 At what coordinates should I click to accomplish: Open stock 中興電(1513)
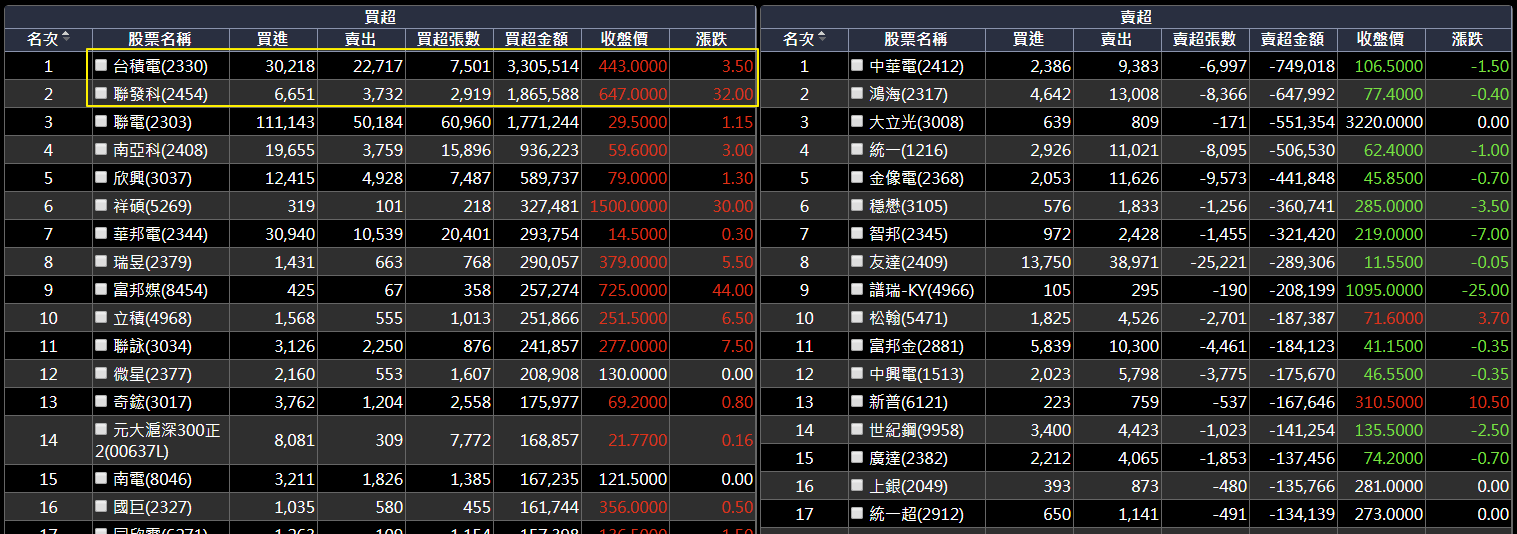(x=916, y=374)
